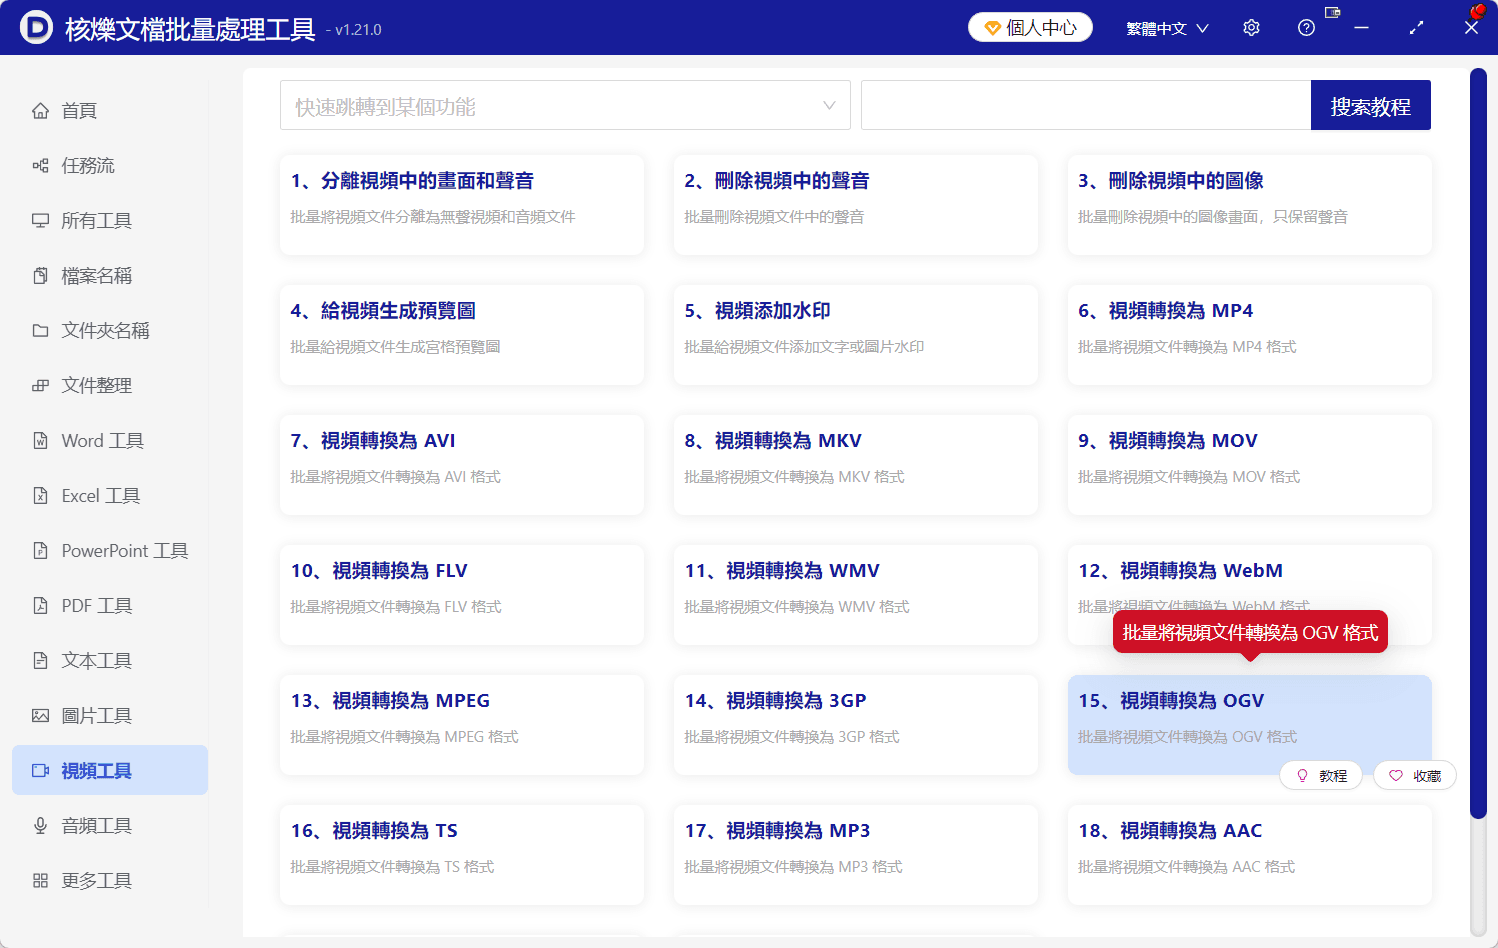
Task: Click the Excel file icon in the sidebar
Action: pyautogui.click(x=40, y=496)
